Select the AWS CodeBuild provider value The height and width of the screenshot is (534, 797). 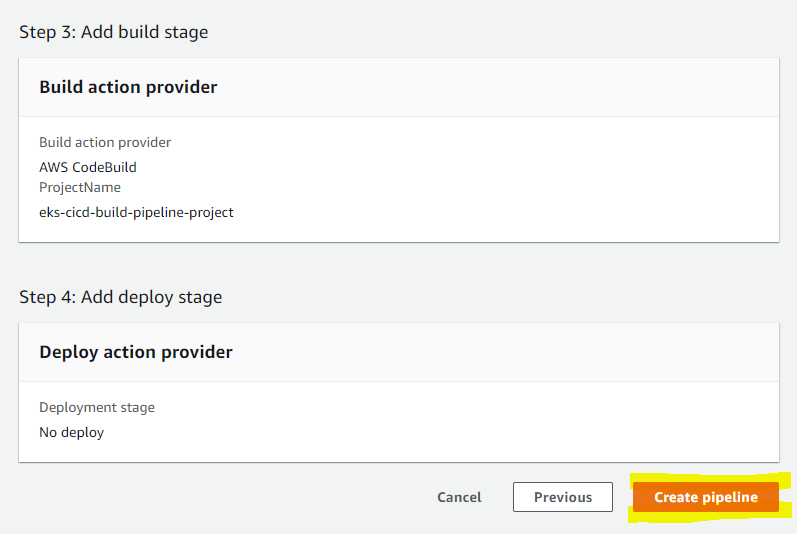(88, 167)
